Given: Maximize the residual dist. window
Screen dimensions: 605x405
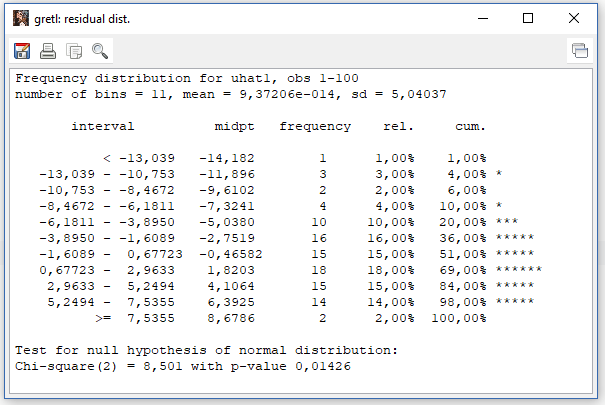Looking at the screenshot, I should coord(527,18).
